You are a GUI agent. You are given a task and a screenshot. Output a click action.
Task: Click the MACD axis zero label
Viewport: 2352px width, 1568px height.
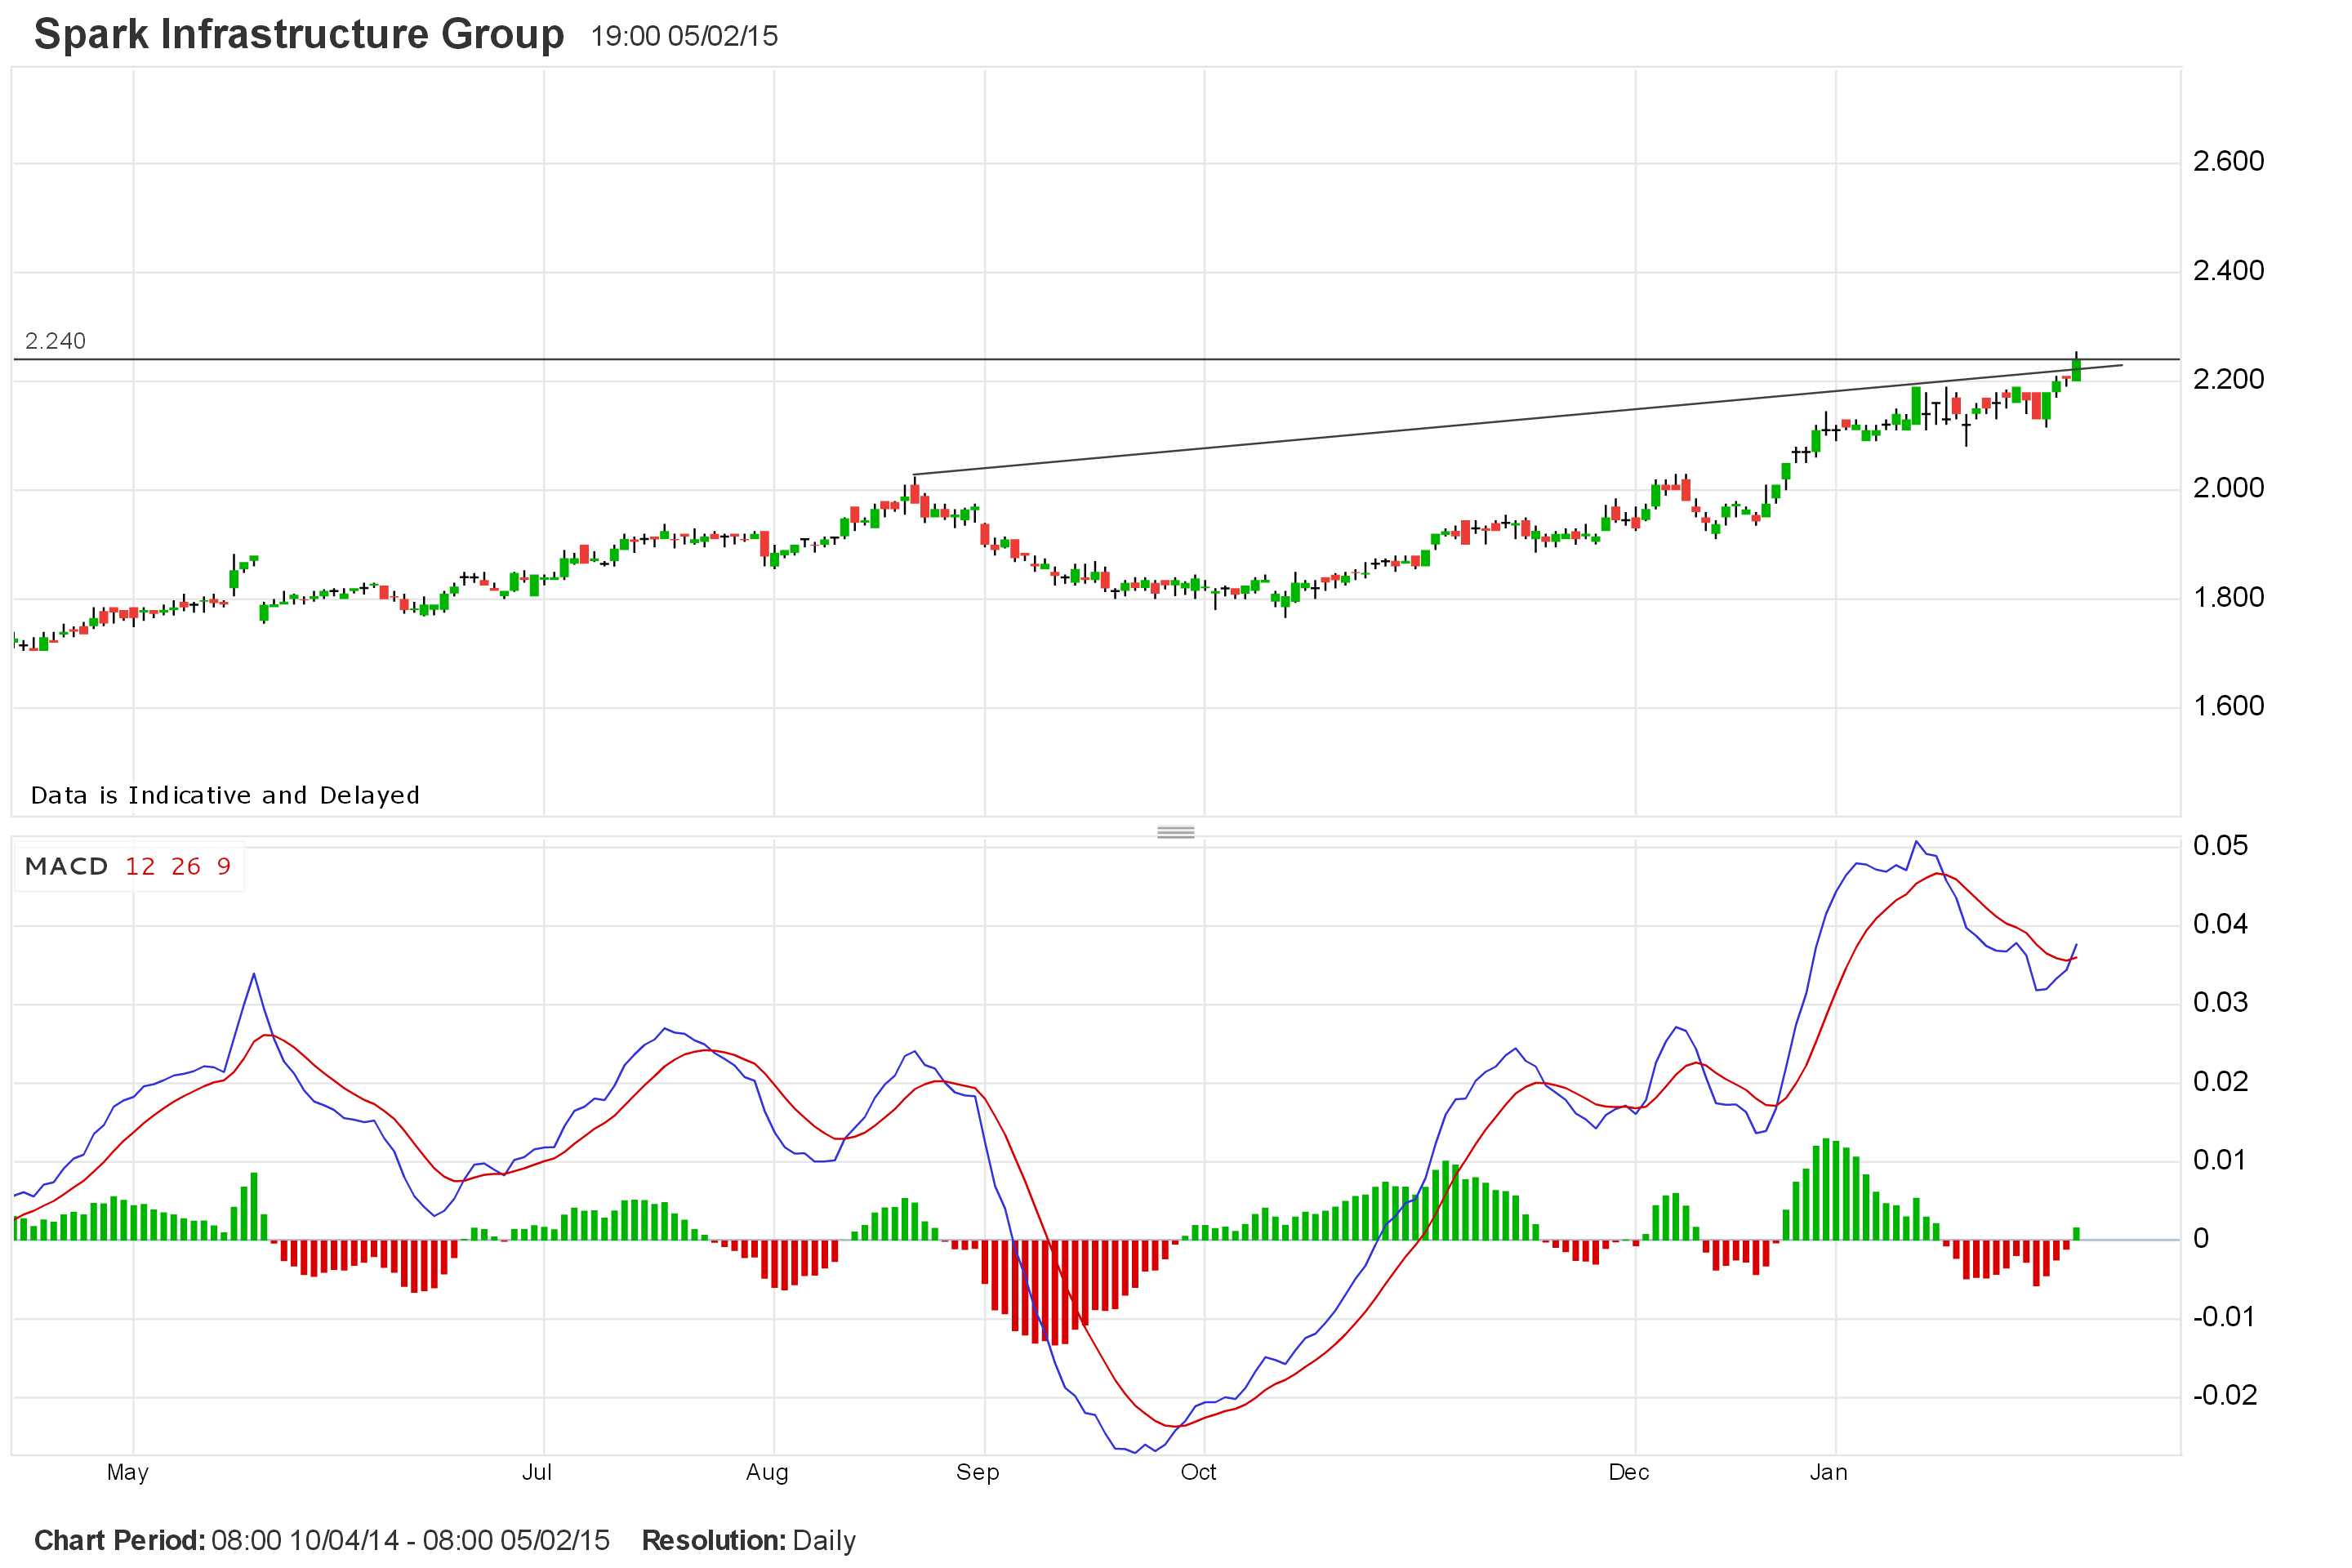coord(2200,1238)
